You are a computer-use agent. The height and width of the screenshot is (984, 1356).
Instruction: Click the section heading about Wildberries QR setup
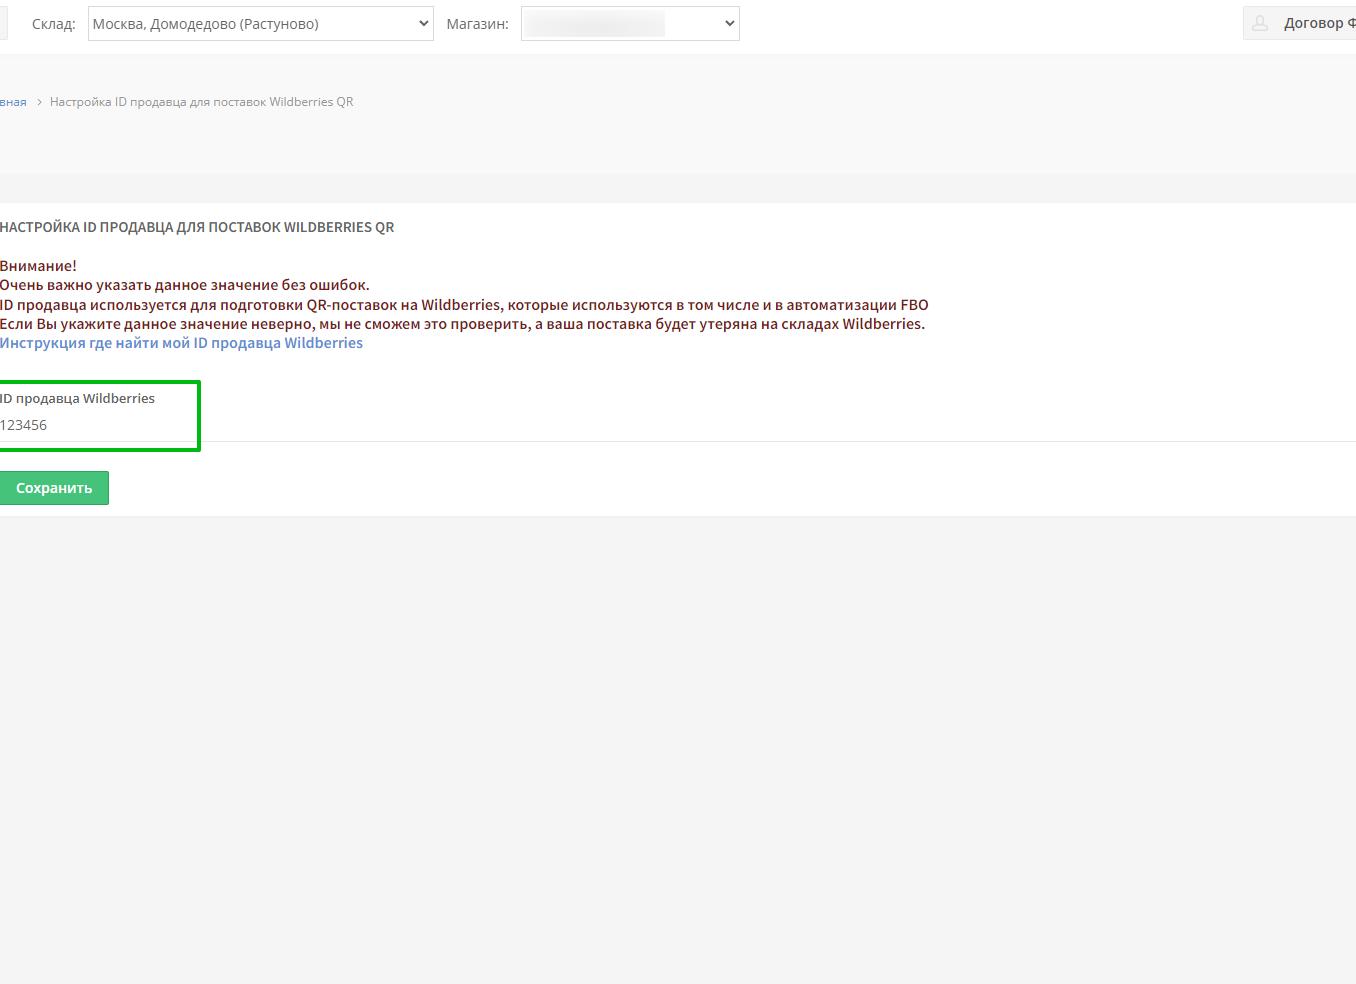point(197,227)
